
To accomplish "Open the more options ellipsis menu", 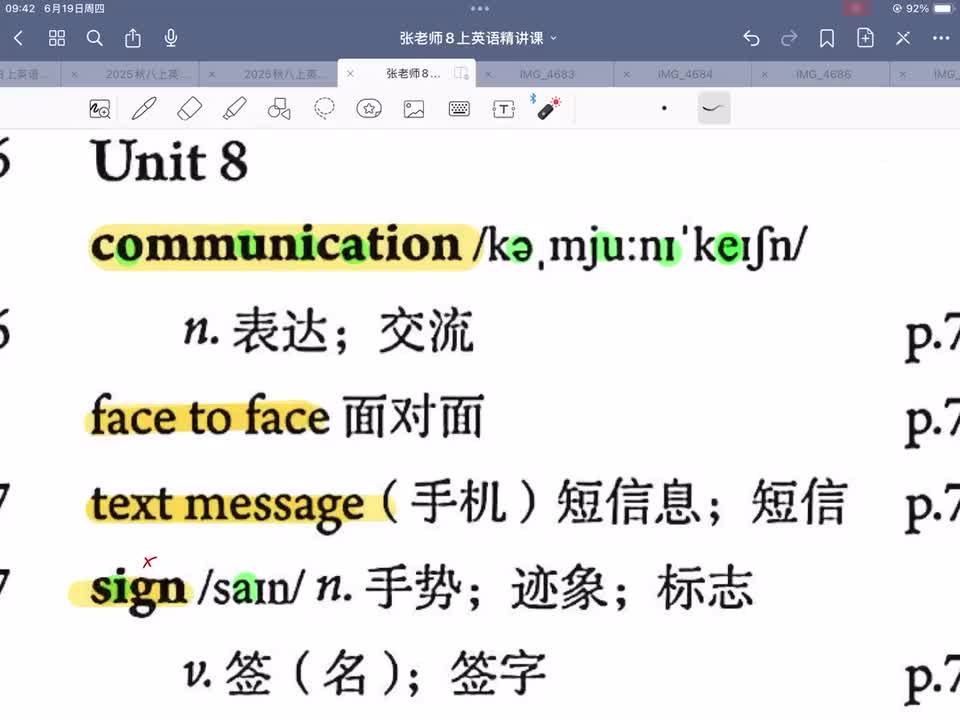I will (x=941, y=39).
